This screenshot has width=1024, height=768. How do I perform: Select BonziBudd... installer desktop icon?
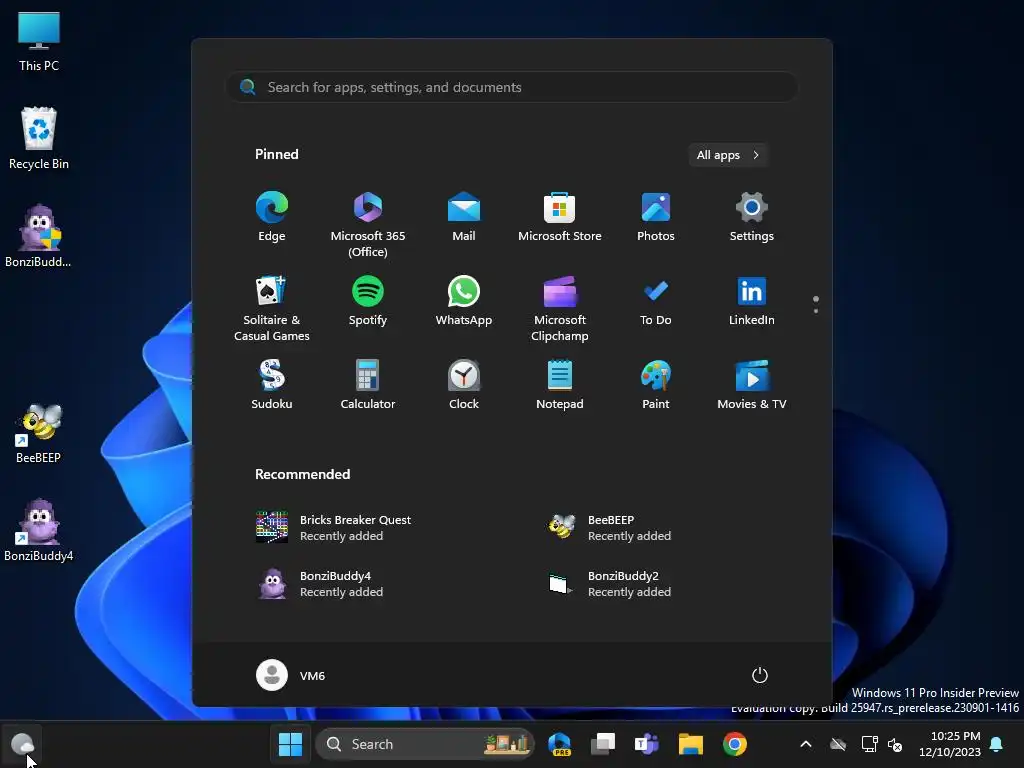39,236
